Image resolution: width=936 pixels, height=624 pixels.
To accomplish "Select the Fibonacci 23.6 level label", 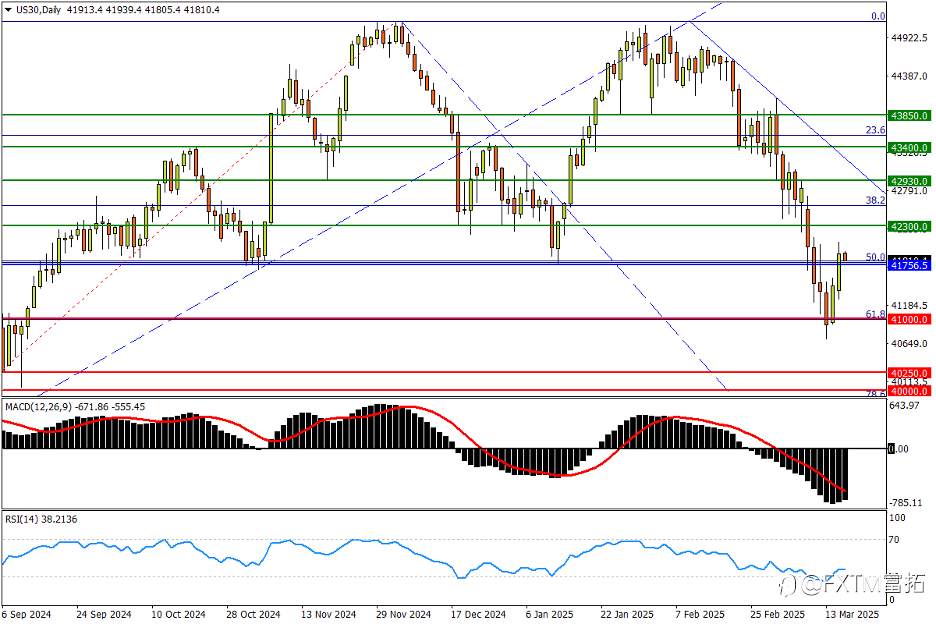I will (876, 130).
